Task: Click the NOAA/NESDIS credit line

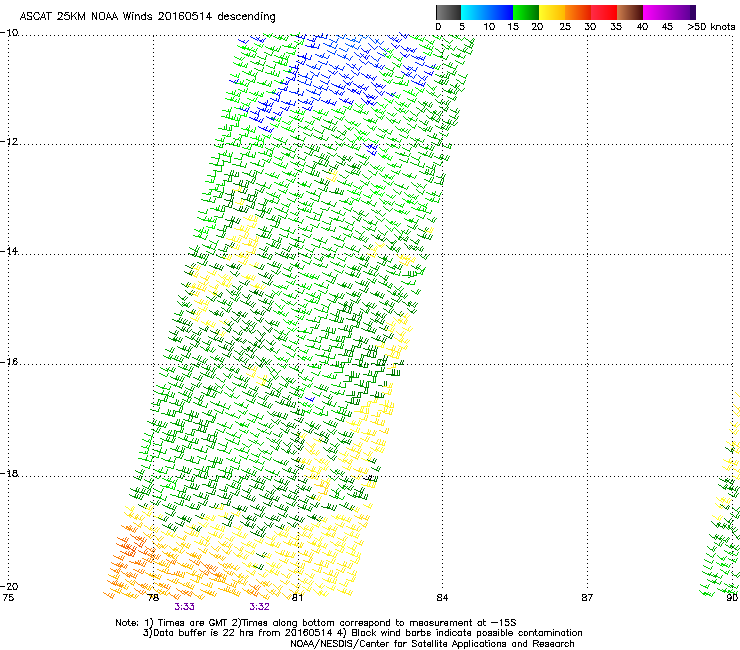Action: pos(432,644)
